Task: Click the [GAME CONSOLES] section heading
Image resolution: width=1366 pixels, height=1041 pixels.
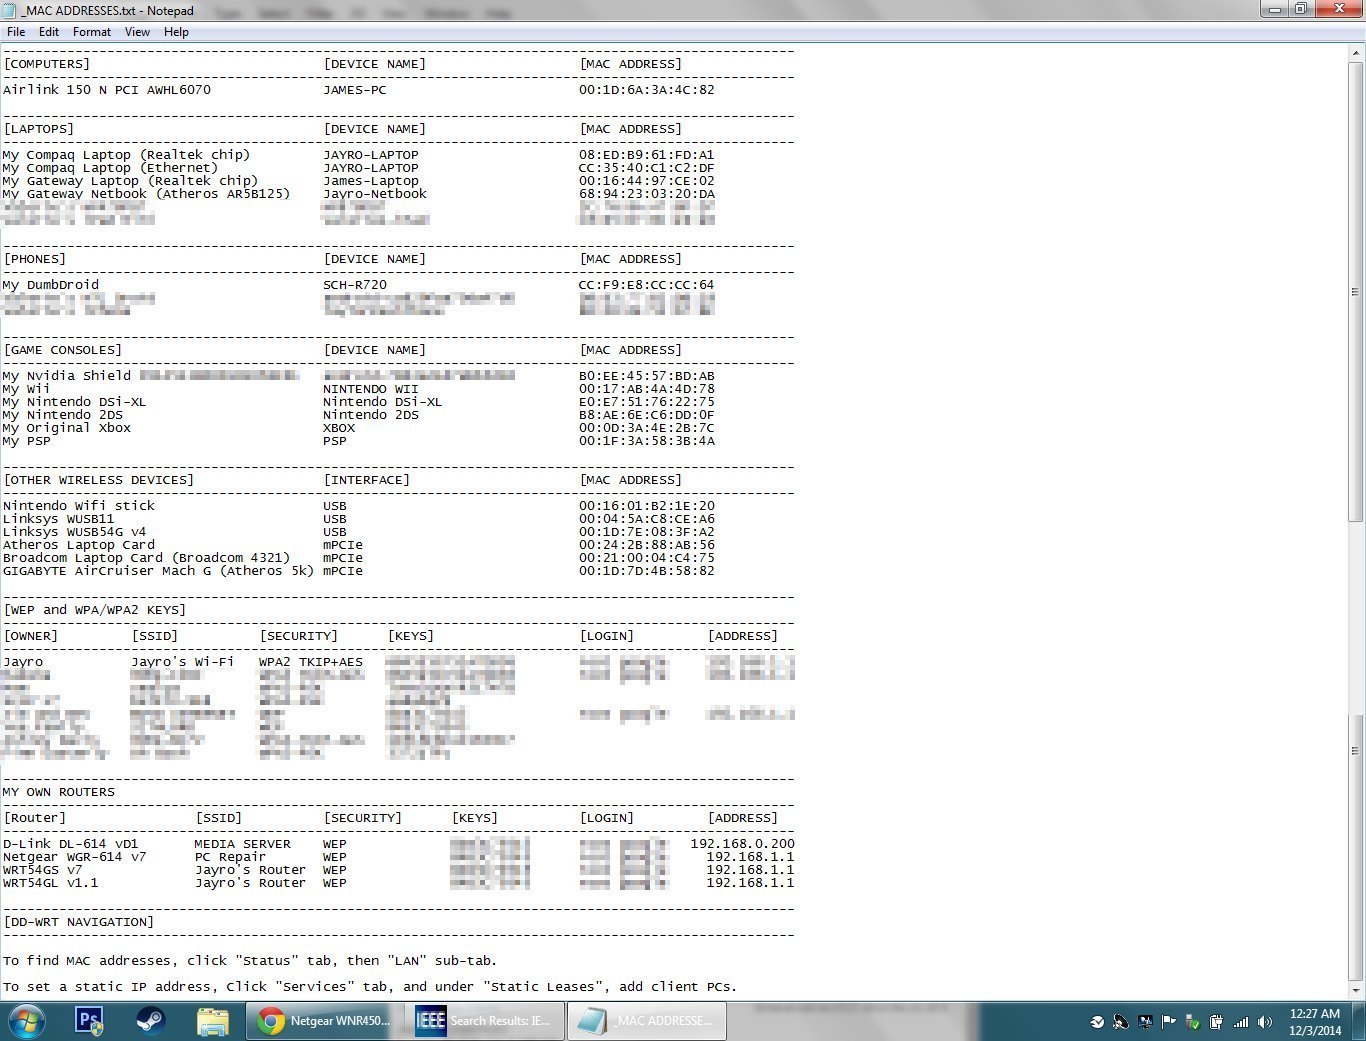Action: (62, 350)
